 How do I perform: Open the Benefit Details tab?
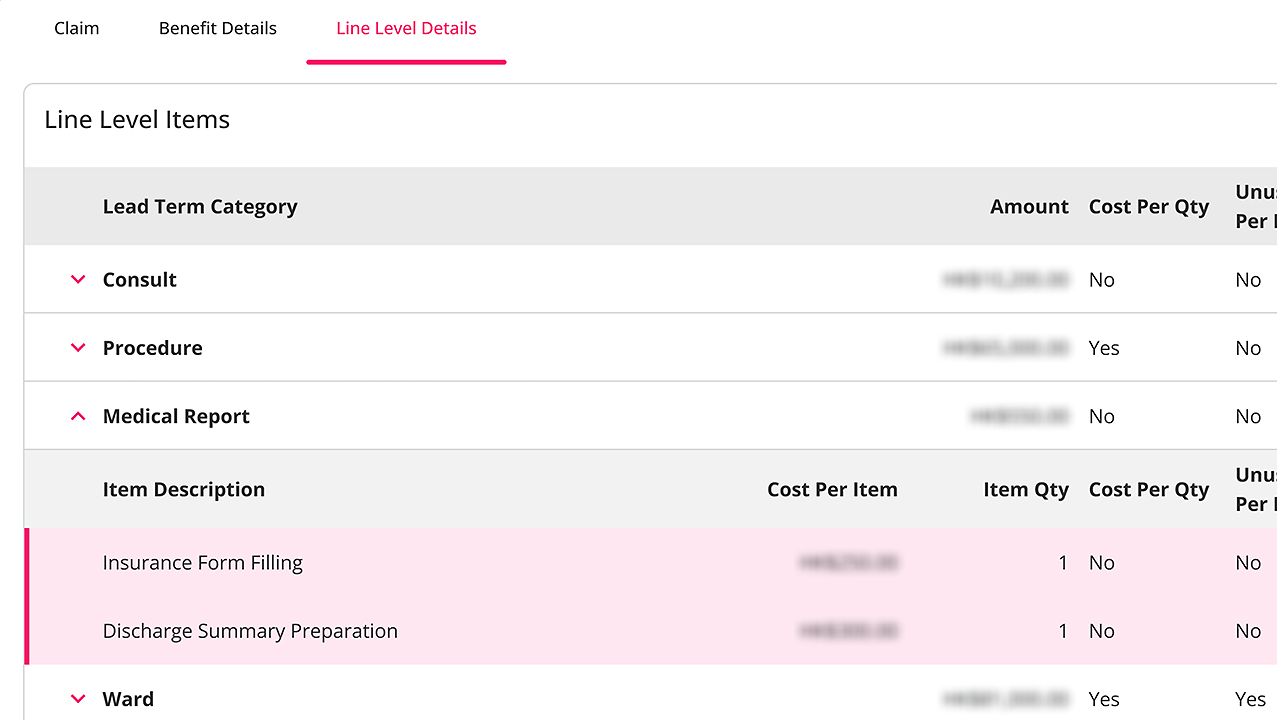point(218,28)
